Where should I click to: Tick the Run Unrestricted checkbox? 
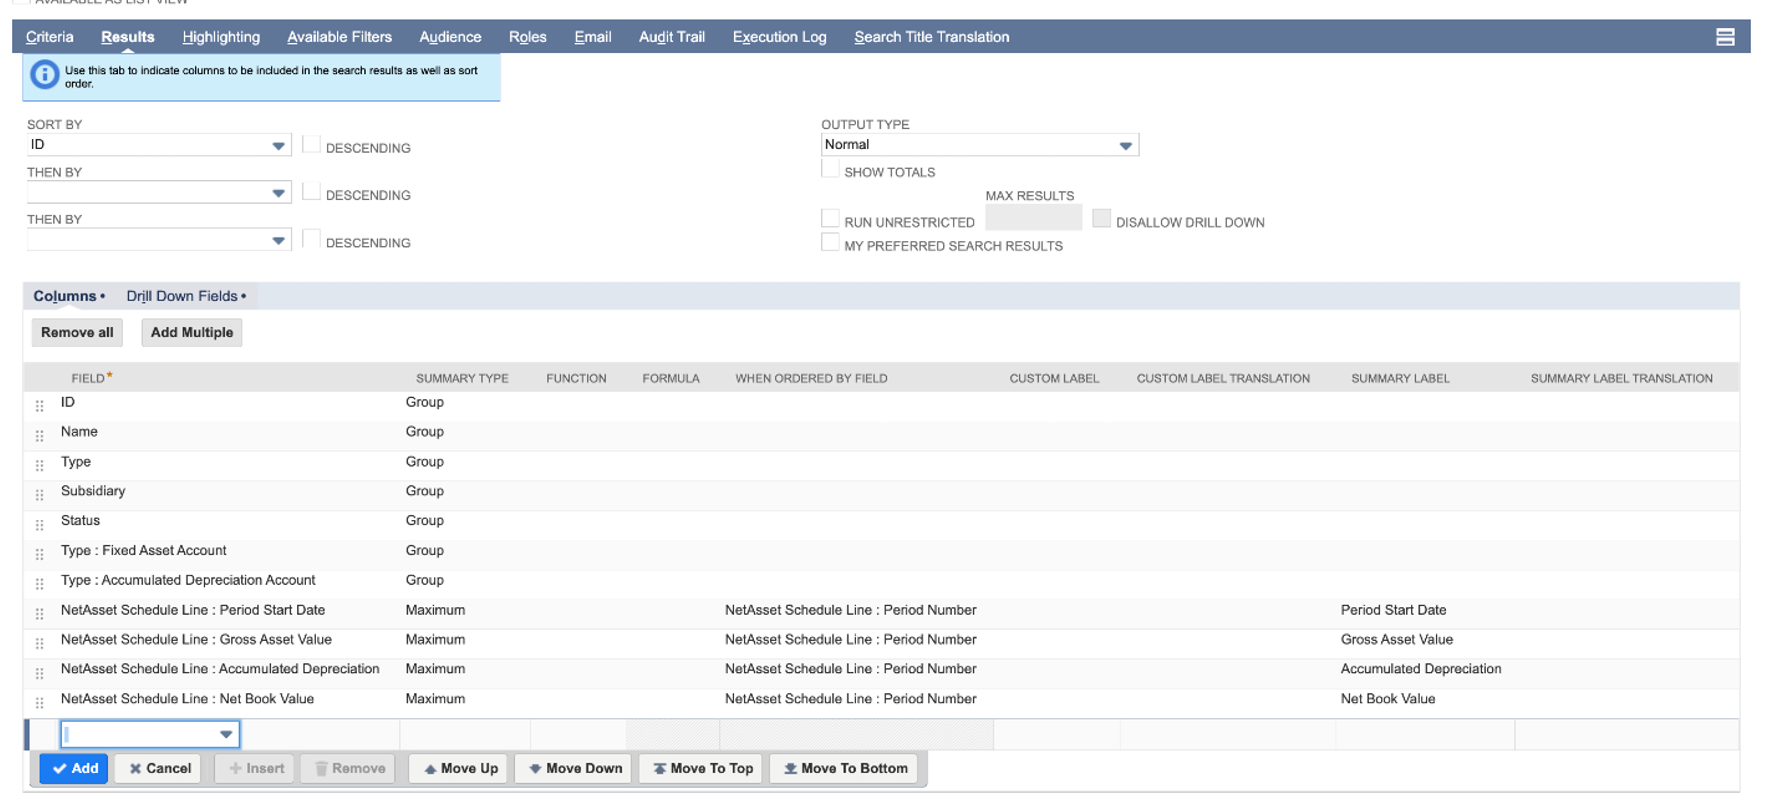click(830, 219)
